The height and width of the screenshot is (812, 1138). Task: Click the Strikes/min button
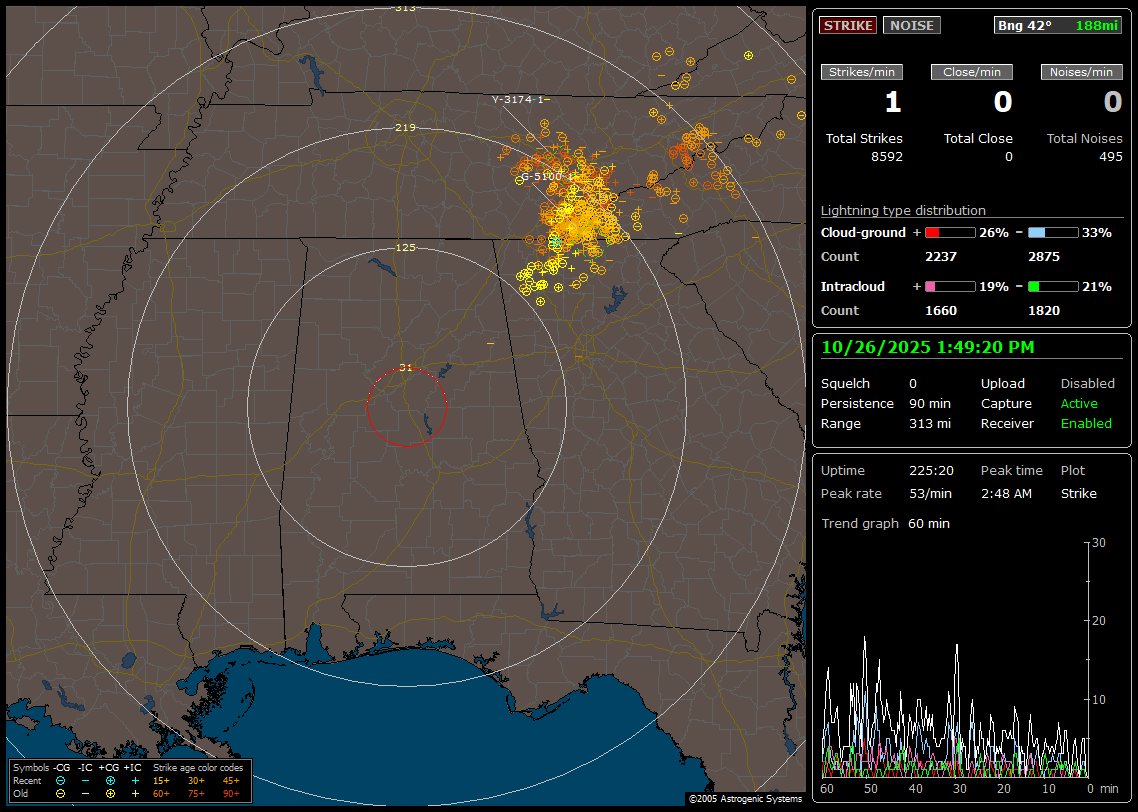point(861,72)
